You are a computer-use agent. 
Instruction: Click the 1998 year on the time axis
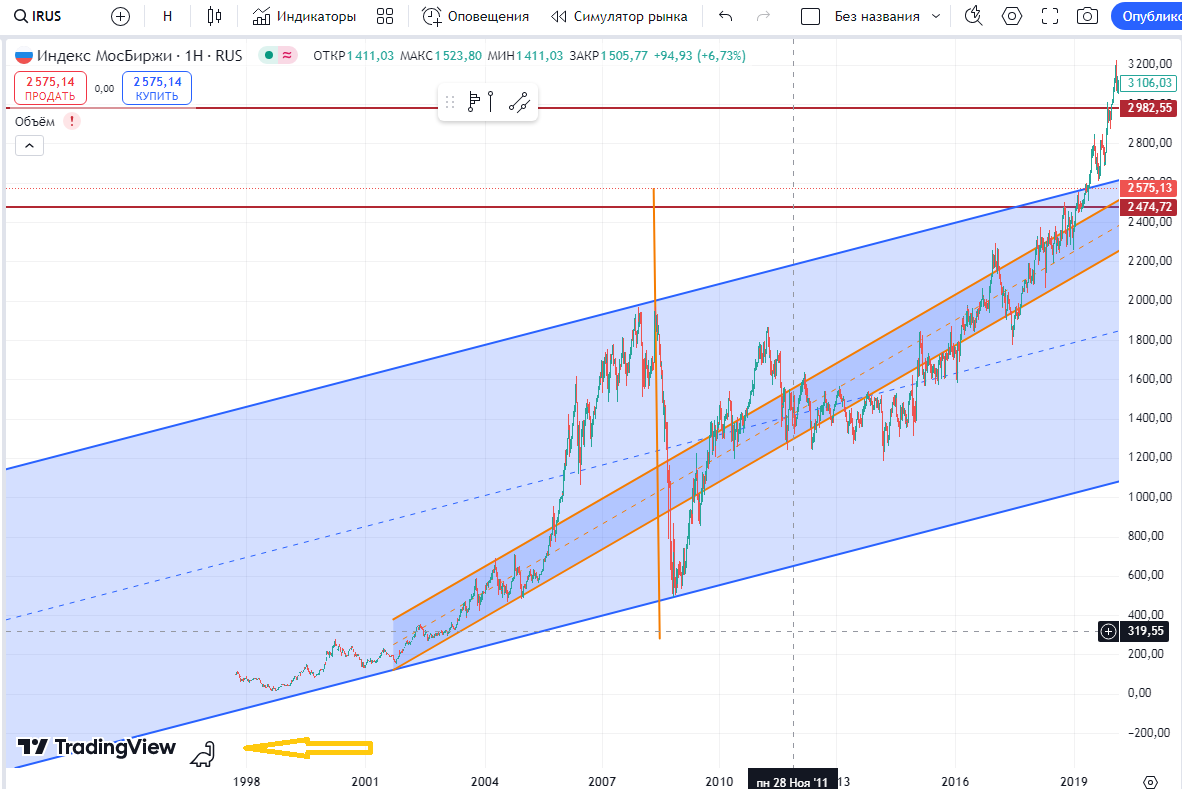click(x=247, y=781)
